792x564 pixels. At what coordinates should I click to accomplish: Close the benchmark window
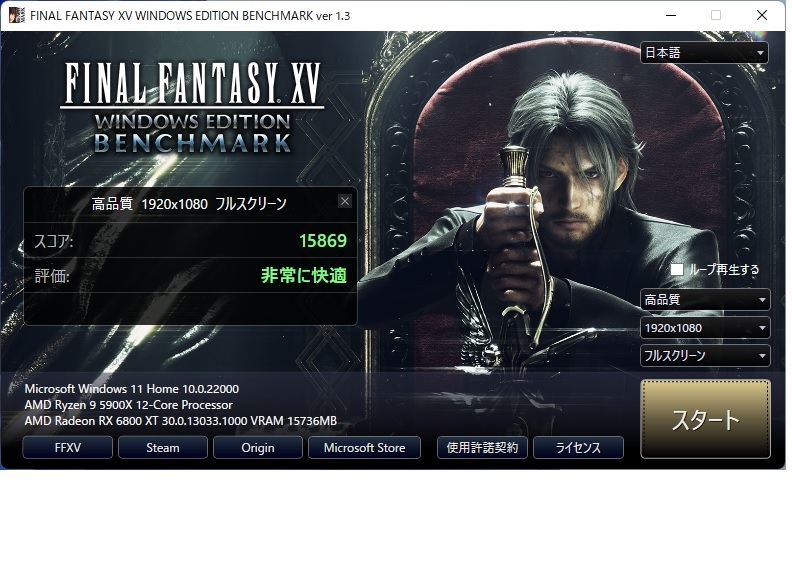(762, 15)
